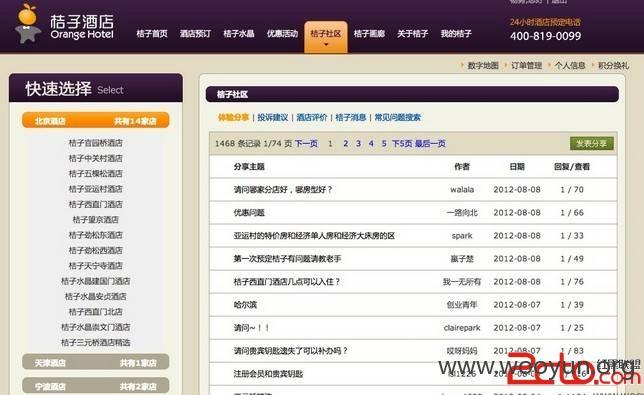Click the hotline number 400-819-0099

tap(545, 36)
